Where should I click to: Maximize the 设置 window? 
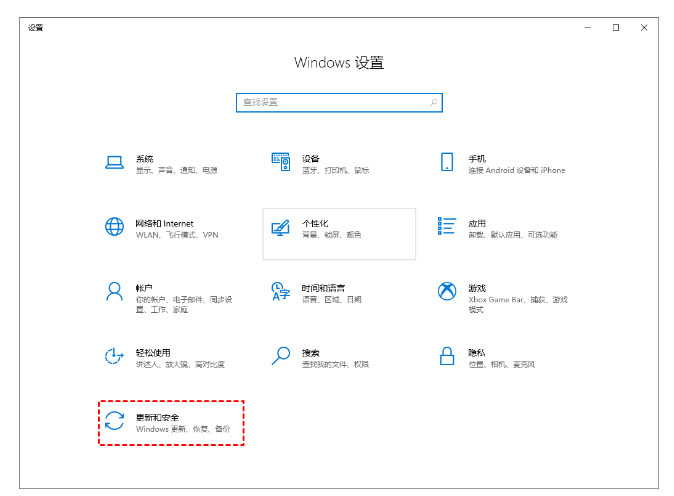pyautogui.click(x=616, y=27)
